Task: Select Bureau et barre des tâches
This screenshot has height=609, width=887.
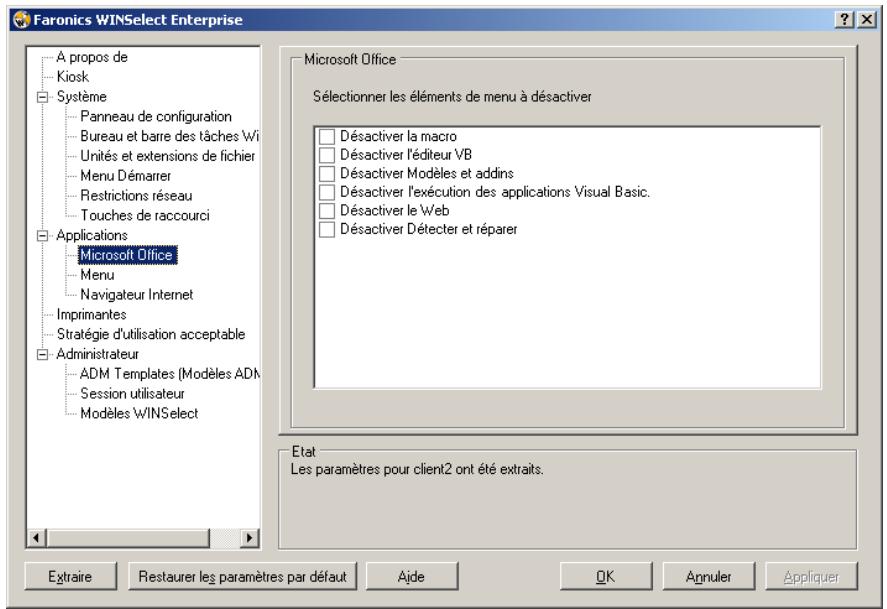Action: (169, 136)
